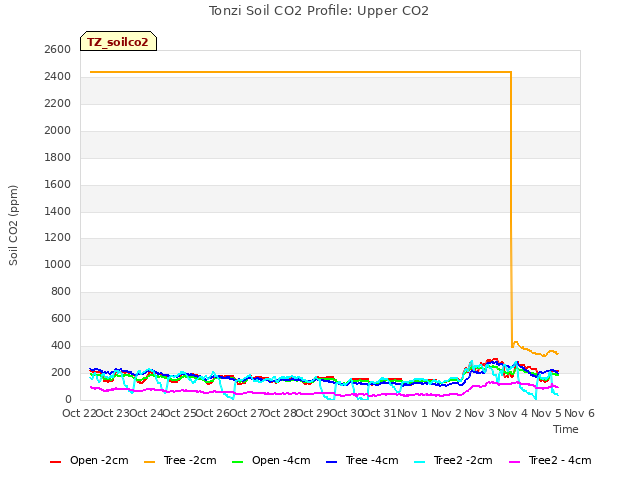Click the 2000 y-axis tick label

pyautogui.click(x=58, y=131)
